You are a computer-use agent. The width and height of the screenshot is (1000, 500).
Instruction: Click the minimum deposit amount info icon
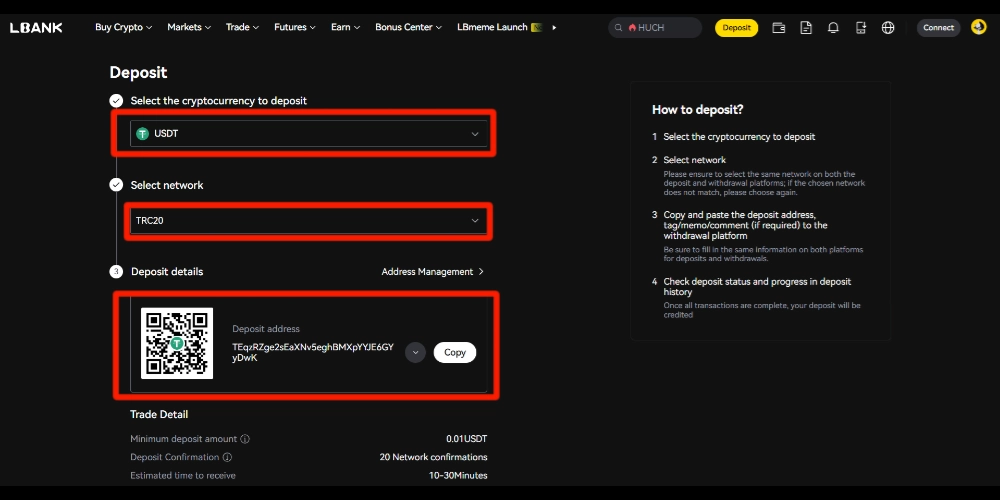pyautogui.click(x=245, y=439)
